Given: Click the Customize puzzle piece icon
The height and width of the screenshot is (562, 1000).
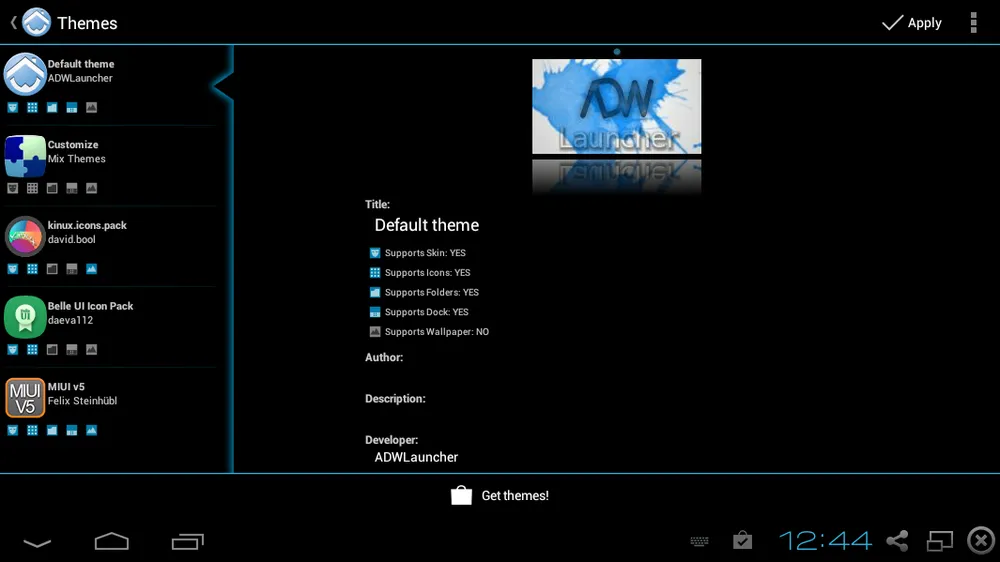Looking at the screenshot, I should [24, 155].
